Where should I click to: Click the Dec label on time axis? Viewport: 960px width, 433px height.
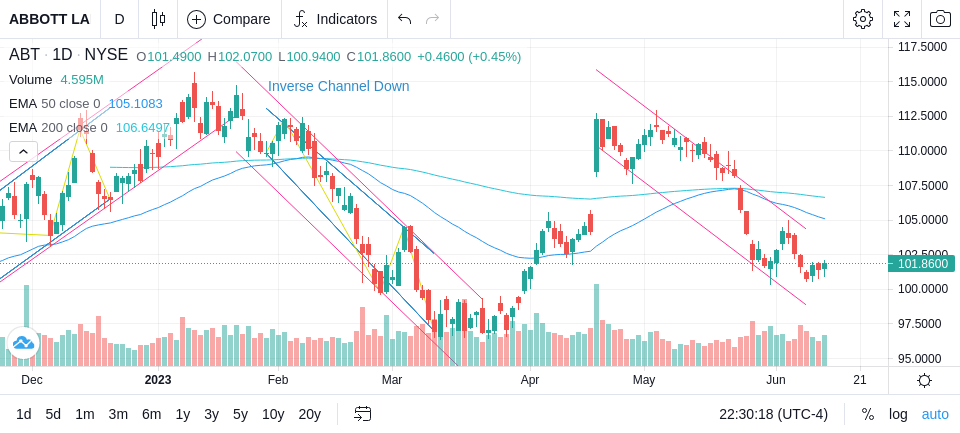32,380
